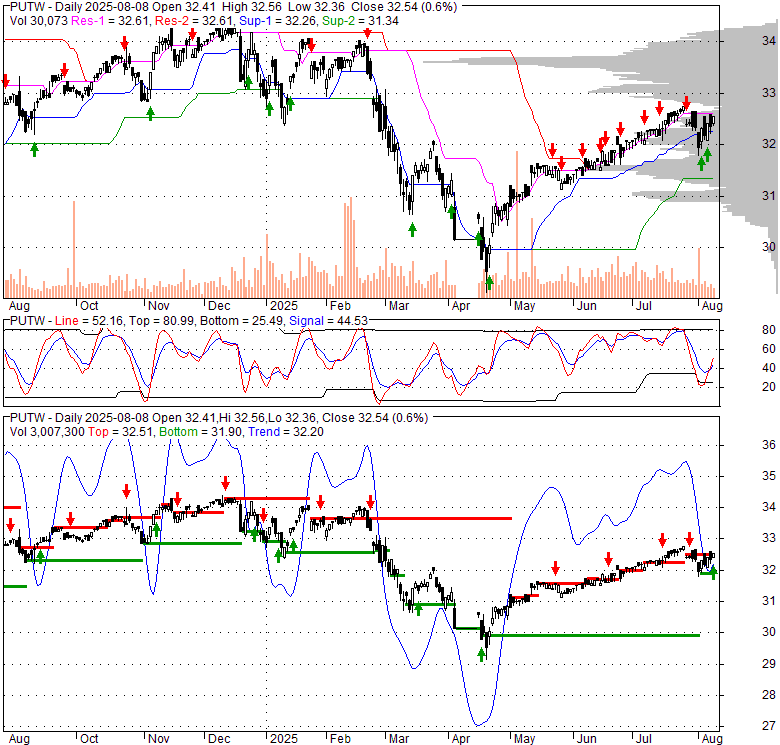
Task: Click the Jun label on the top chart's time axis
Action: [586, 306]
